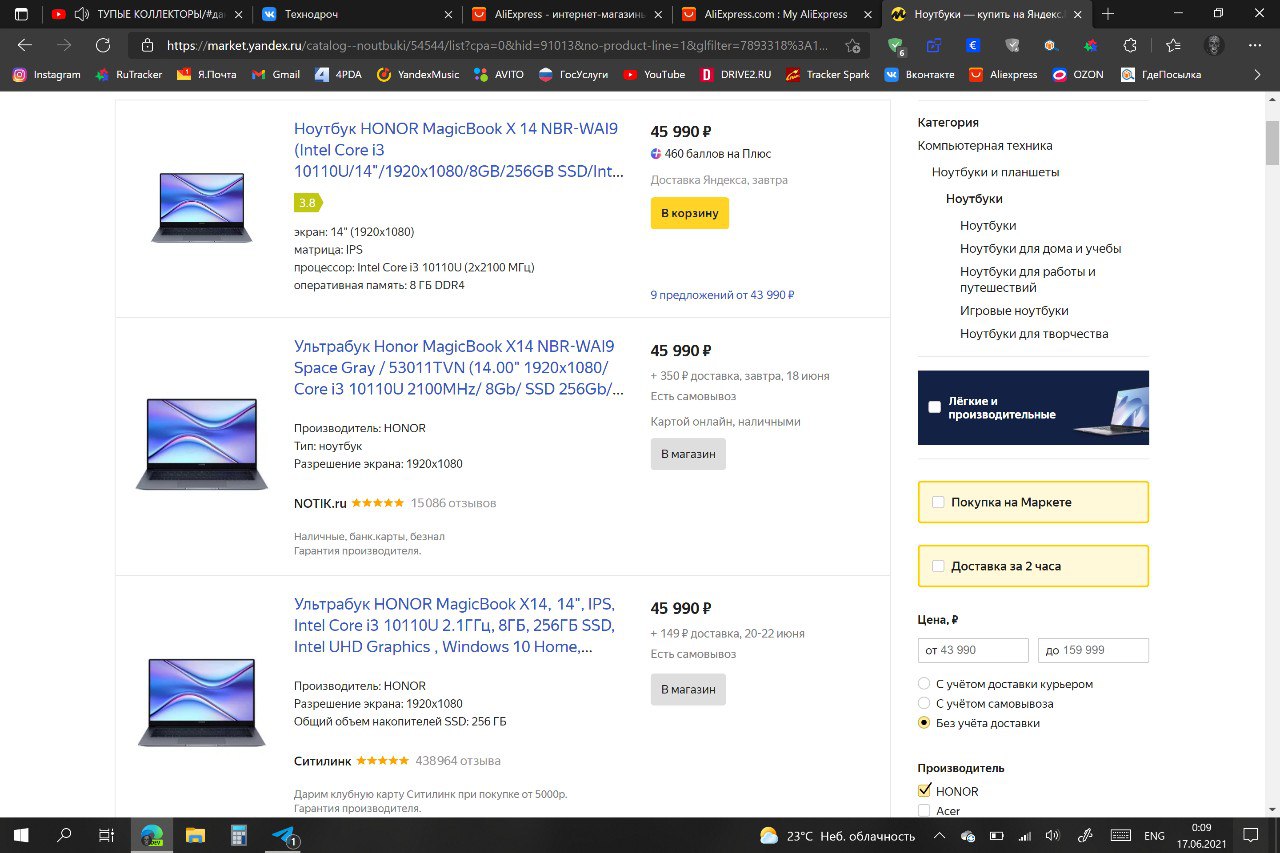
Task: Click the maximum price 'до 159 999' field
Action: [1093, 650]
